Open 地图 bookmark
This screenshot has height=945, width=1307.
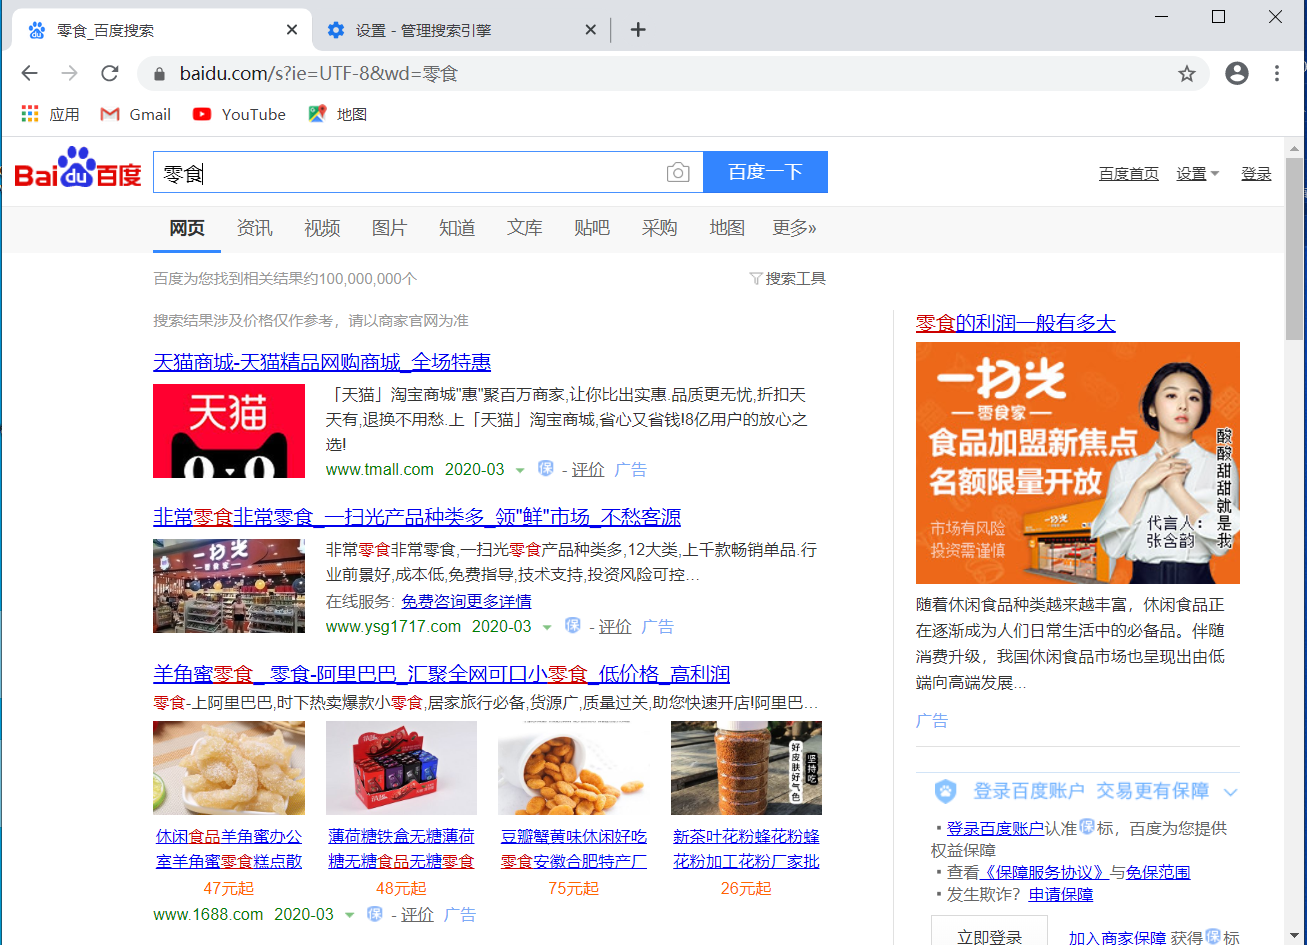pos(338,114)
